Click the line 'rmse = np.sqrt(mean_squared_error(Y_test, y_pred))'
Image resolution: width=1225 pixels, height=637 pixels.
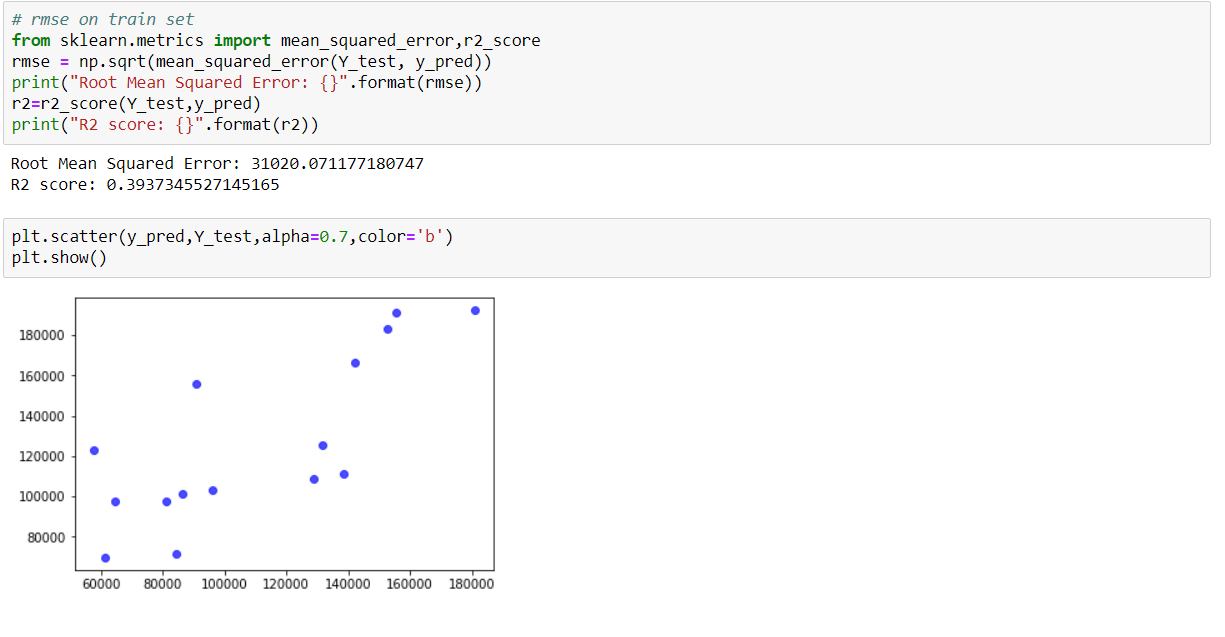[252, 61]
